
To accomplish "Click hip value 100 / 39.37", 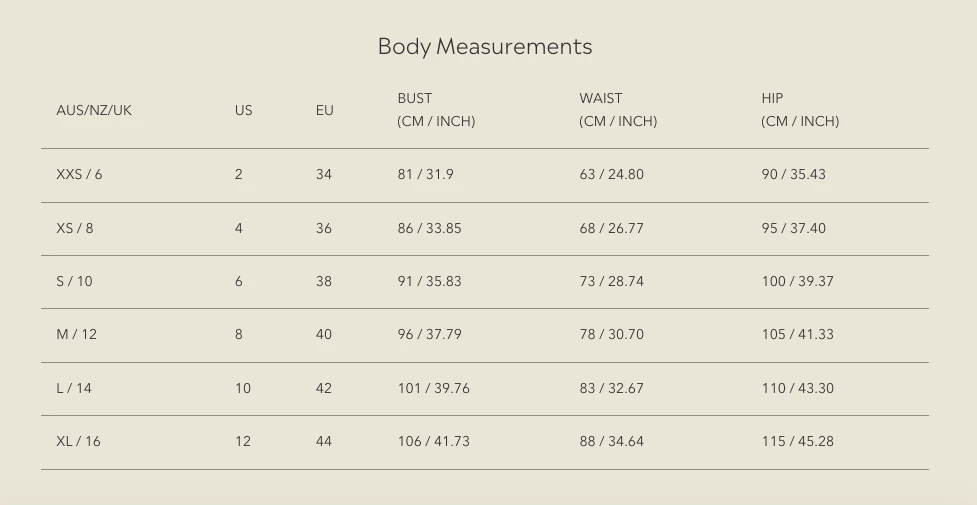I will pos(797,281).
